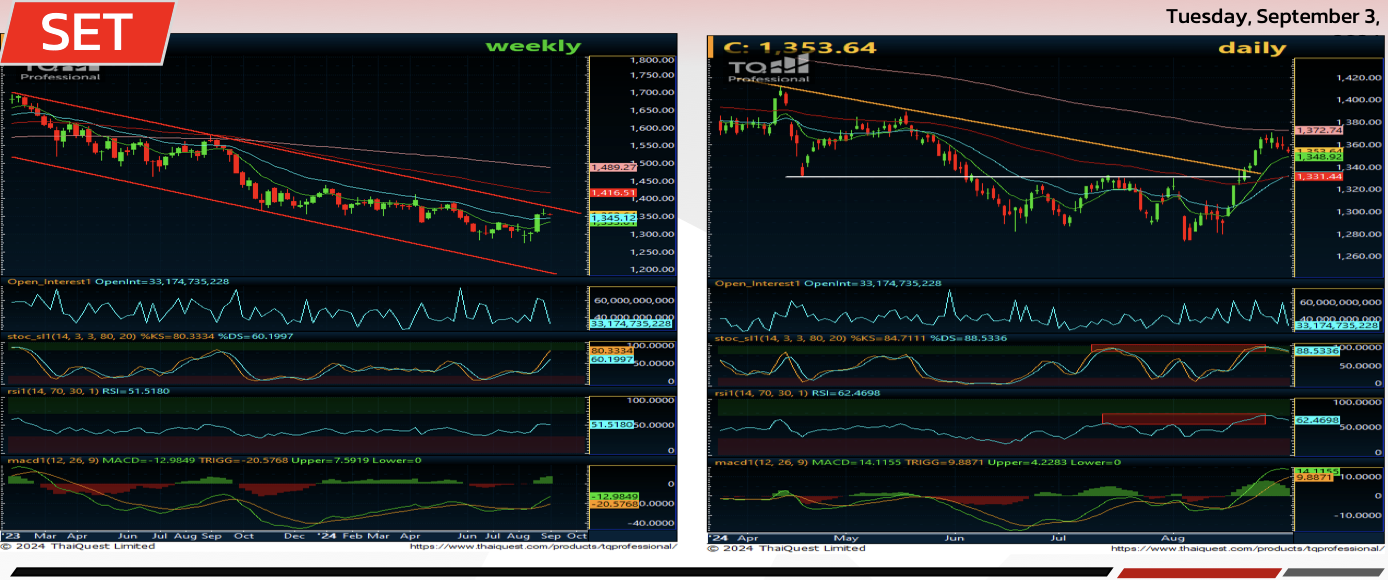Click Dec on the weekly time axis
The image size is (1388, 580).
pyautogui.click(x=292, y=536)
